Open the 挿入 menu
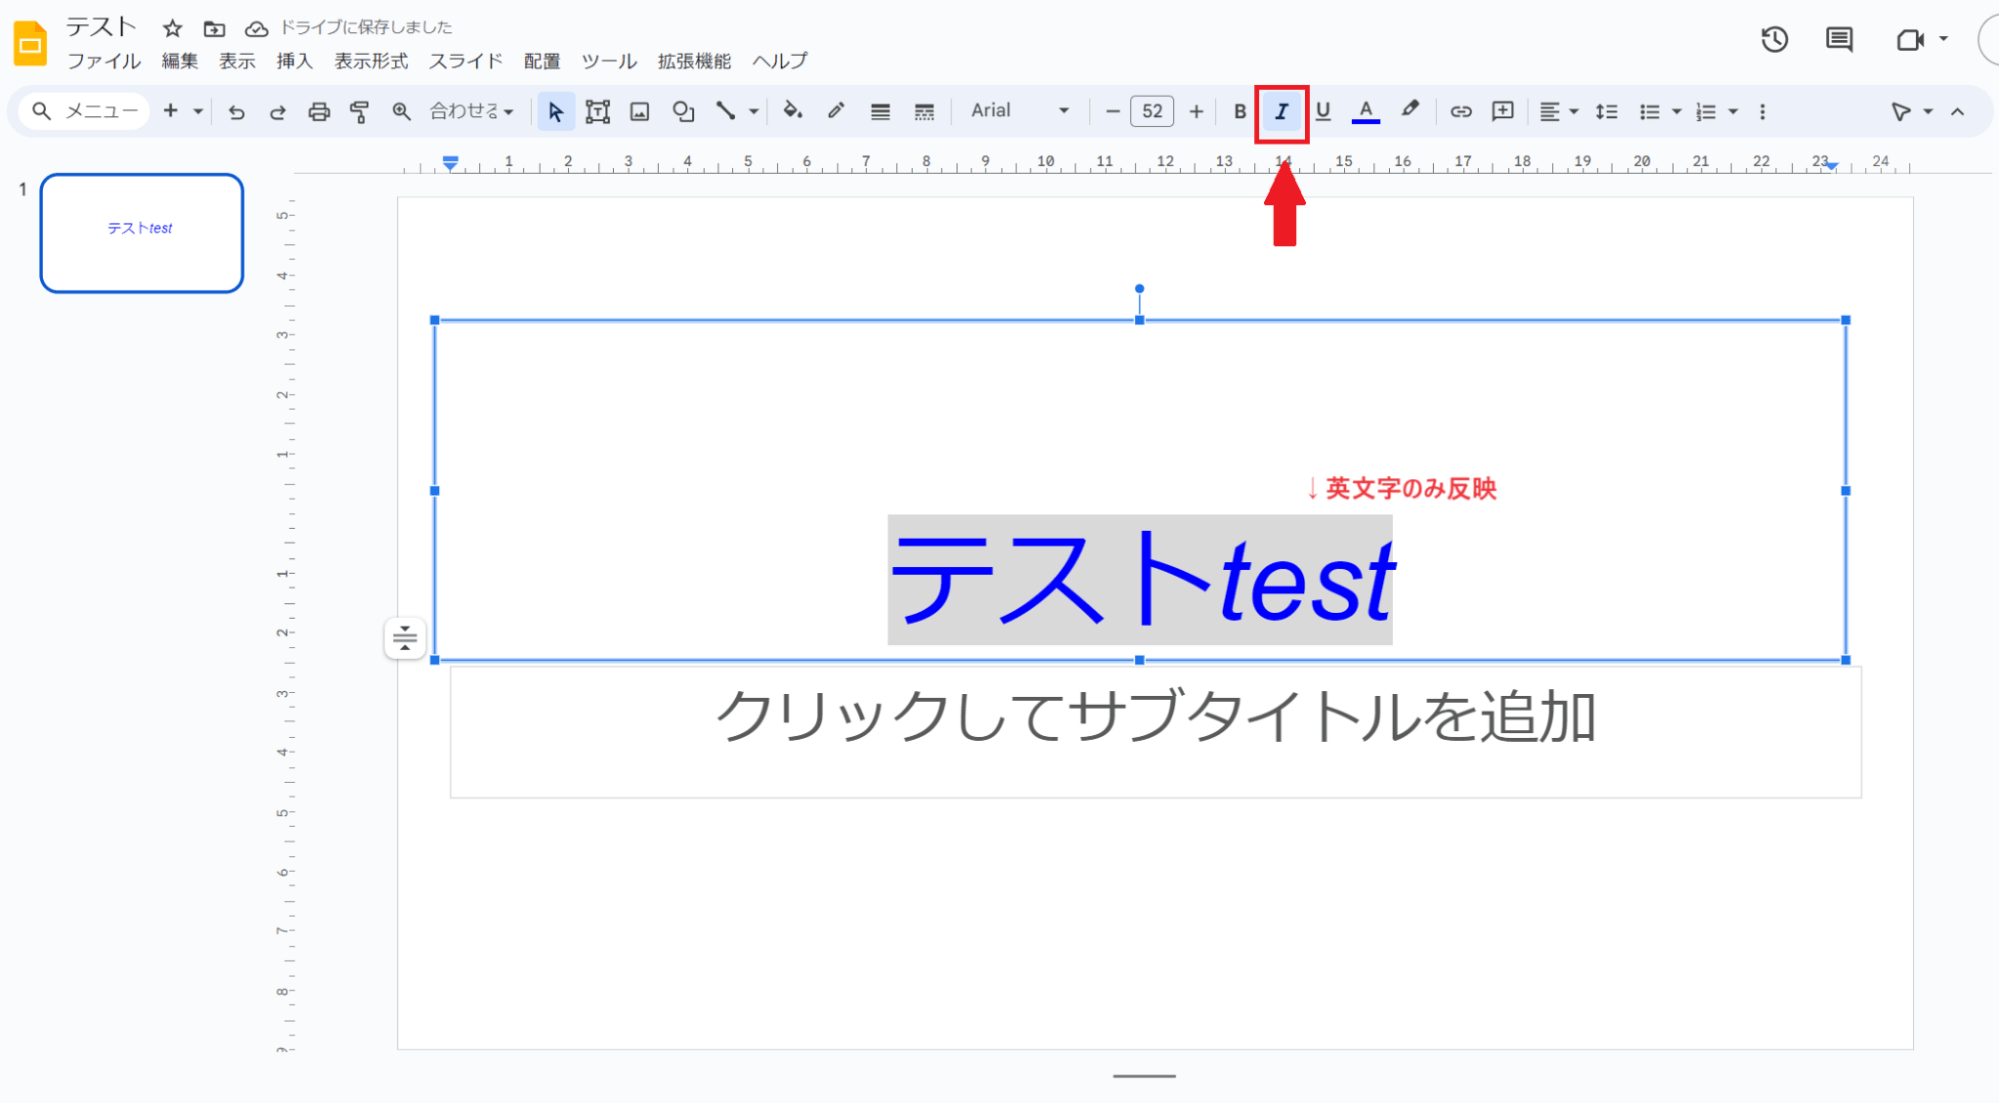The width and height of the screenshot is (1999, 1103). click(294, 61)
